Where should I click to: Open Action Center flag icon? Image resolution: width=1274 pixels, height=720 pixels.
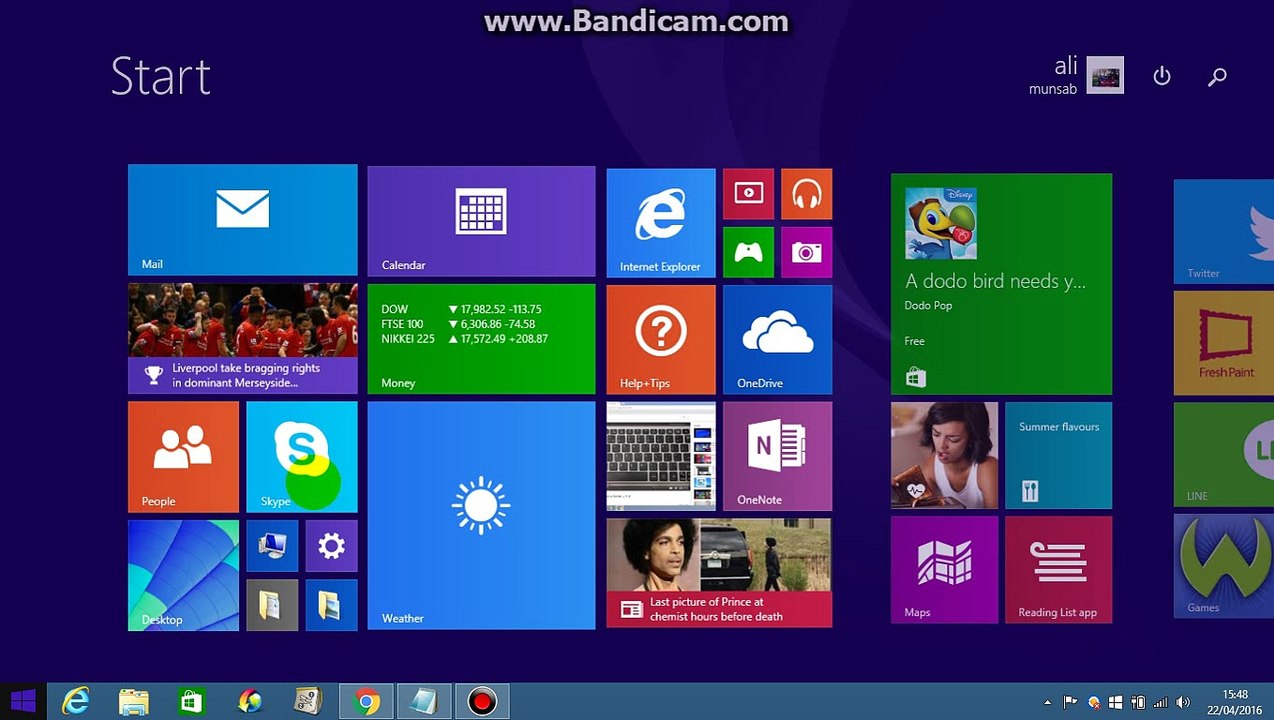point(1071,703)
